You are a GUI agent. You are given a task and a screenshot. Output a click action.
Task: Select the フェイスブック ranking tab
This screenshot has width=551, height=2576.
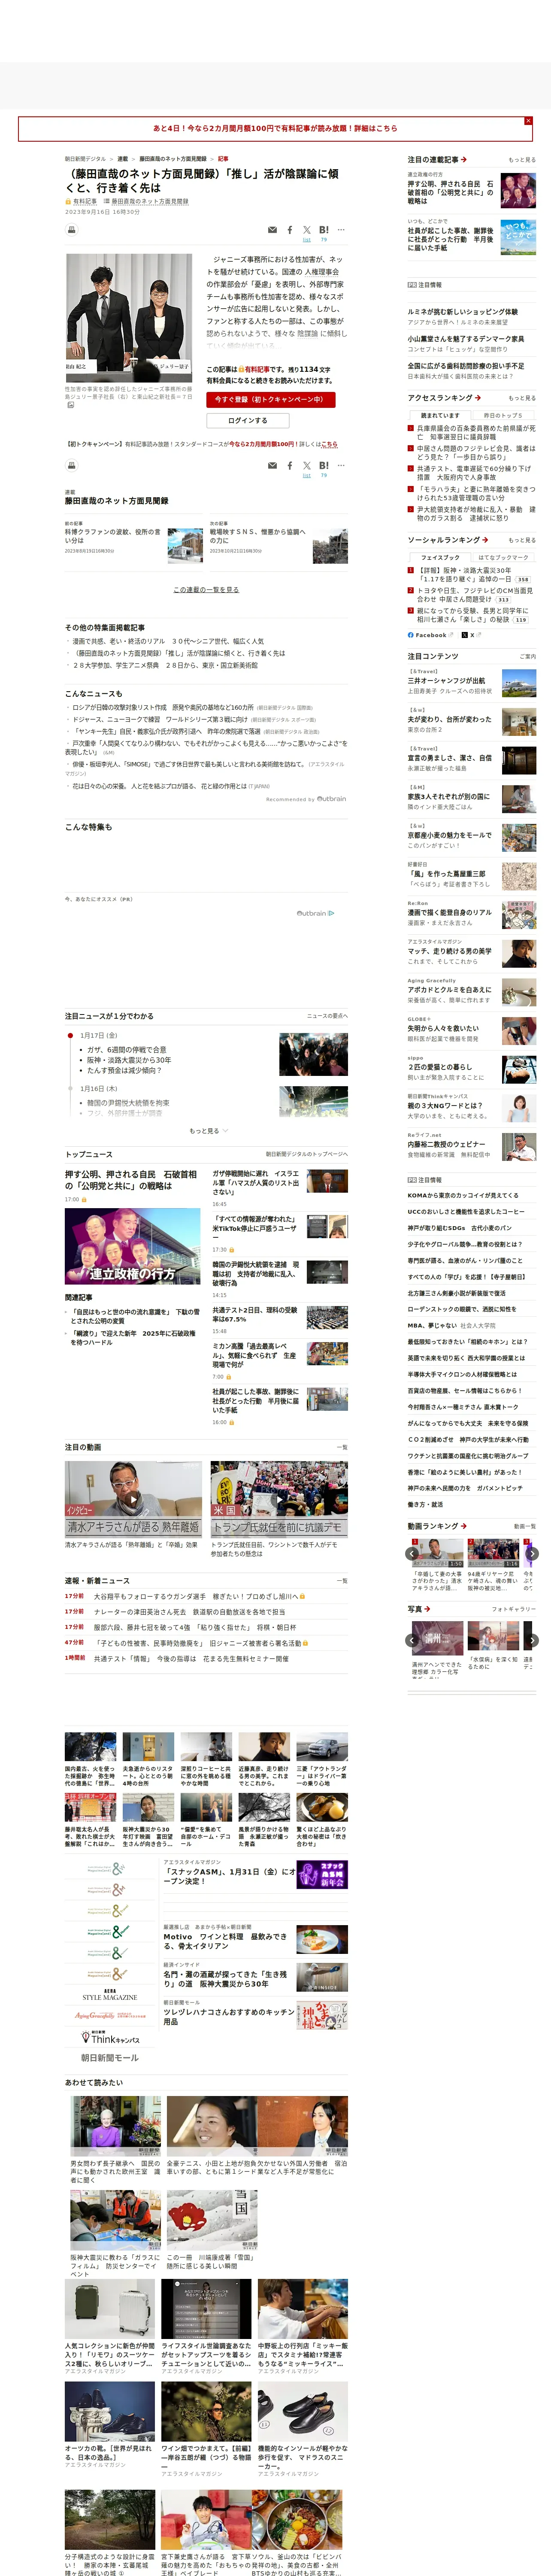(440, 557)
